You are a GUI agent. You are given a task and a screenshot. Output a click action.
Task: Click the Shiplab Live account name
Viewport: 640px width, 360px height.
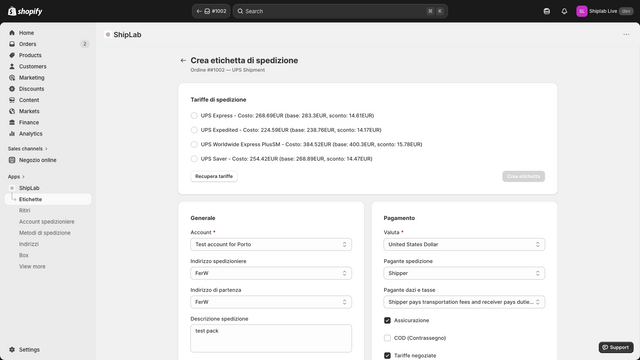click(603, 11)
